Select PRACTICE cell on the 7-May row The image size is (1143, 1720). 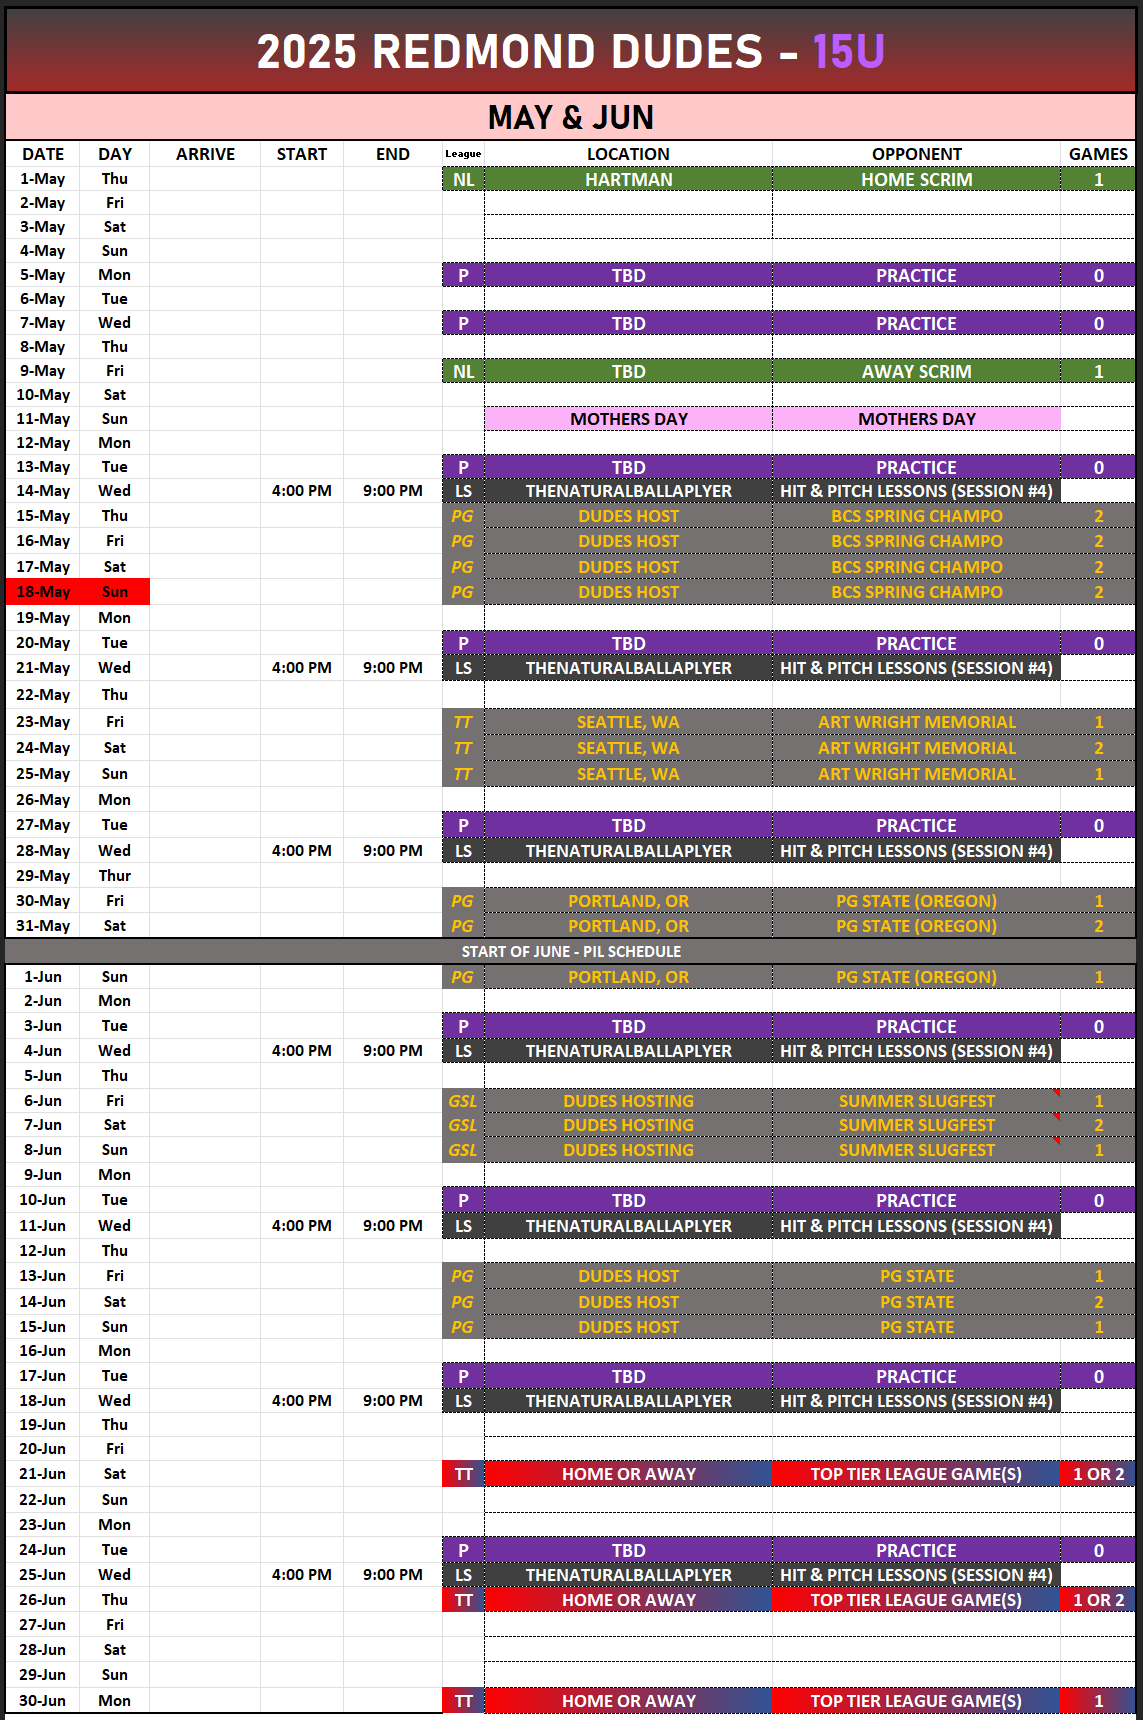pos(916,323)
